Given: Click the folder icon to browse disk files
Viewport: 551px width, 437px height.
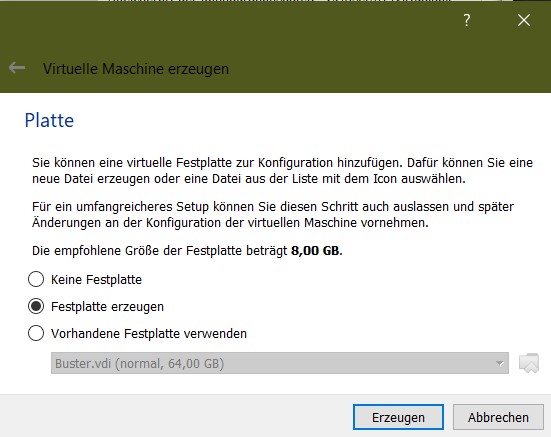Looking at the screenshot, I should click(529, 363).
